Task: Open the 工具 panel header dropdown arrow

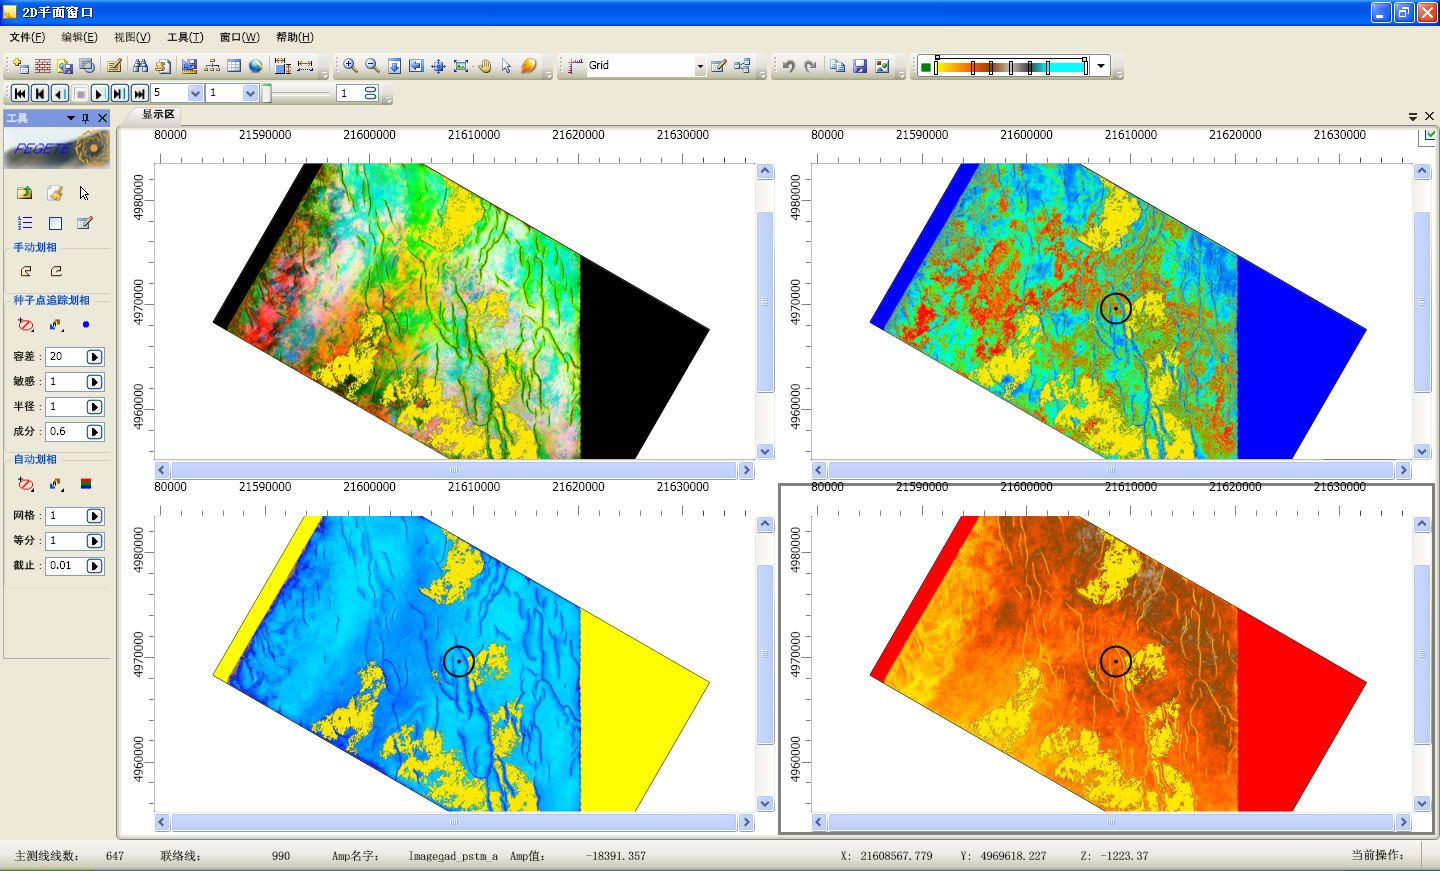Action: point(71,118)
